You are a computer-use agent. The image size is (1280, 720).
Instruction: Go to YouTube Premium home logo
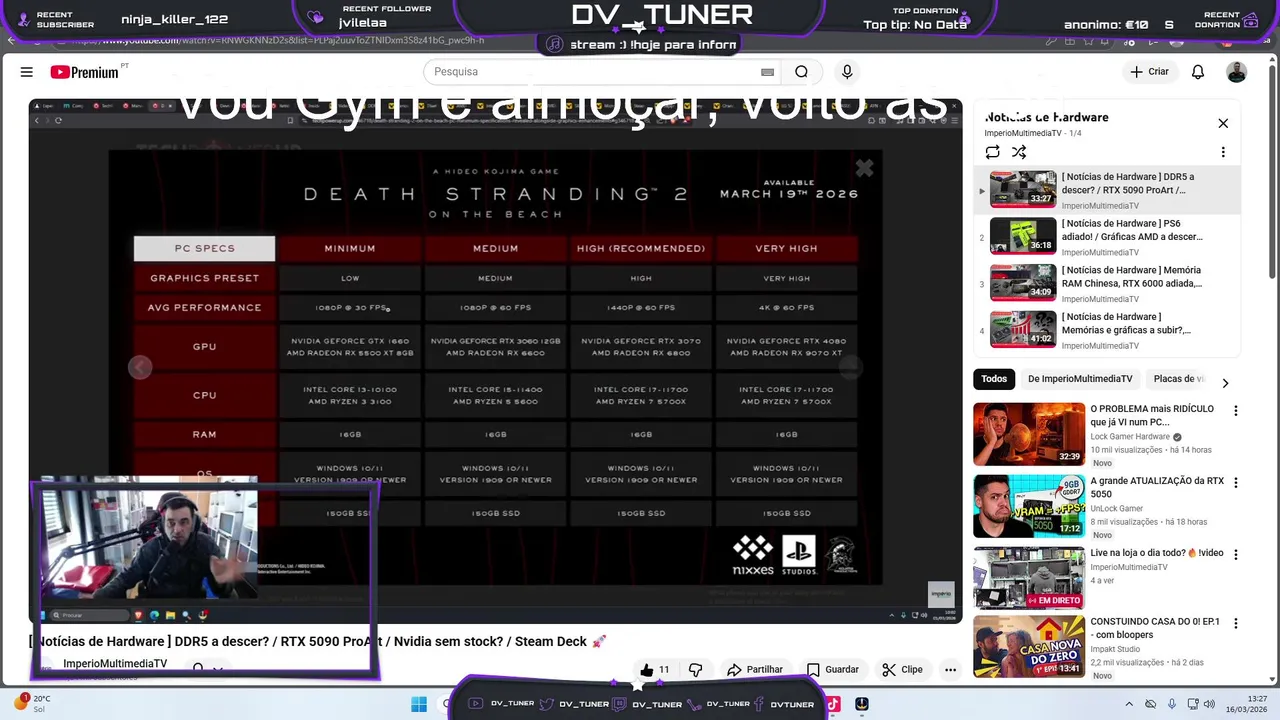click(x=85, y=72)
